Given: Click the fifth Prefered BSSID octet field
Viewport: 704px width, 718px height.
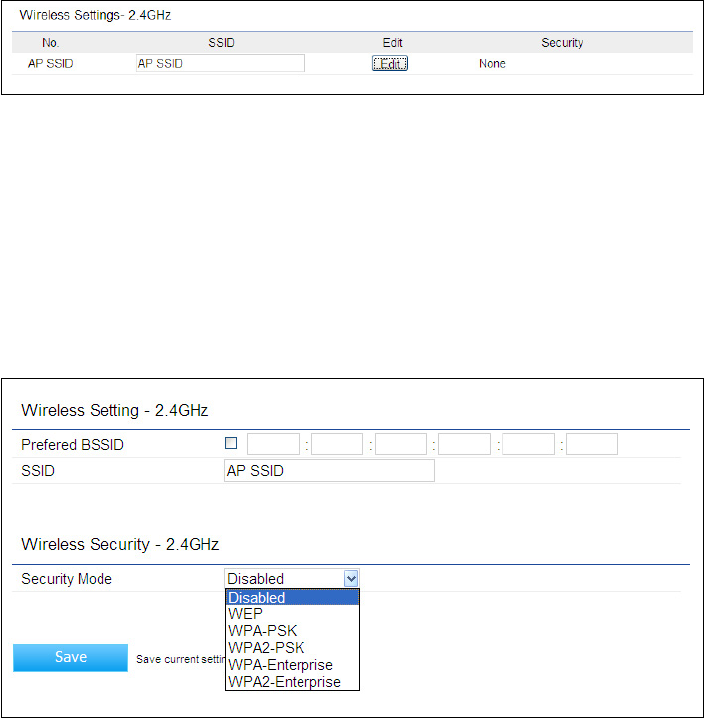Looking at the screenshot, I should click(x=528, y=444).
